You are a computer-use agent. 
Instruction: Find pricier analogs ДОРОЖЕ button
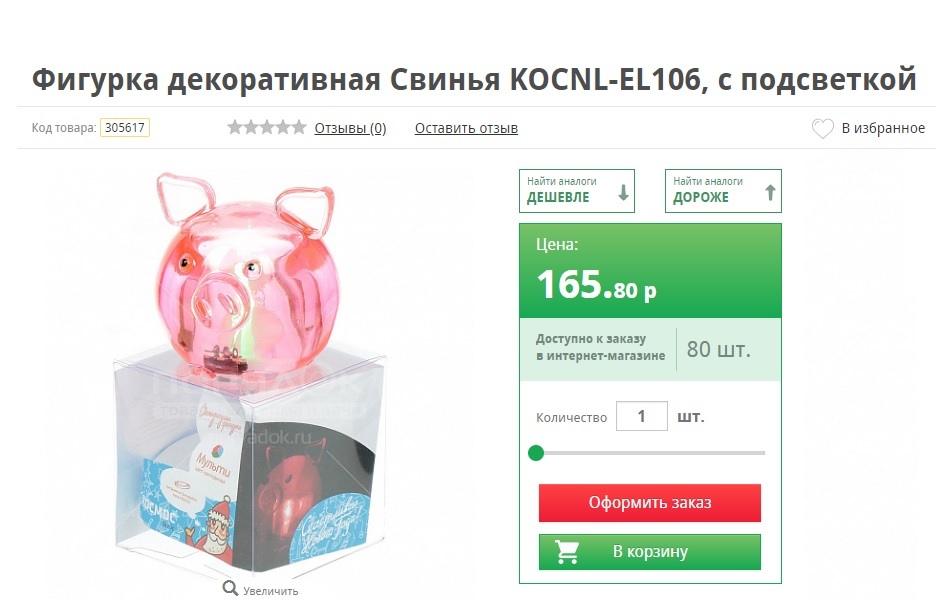(x=723, y=191)
